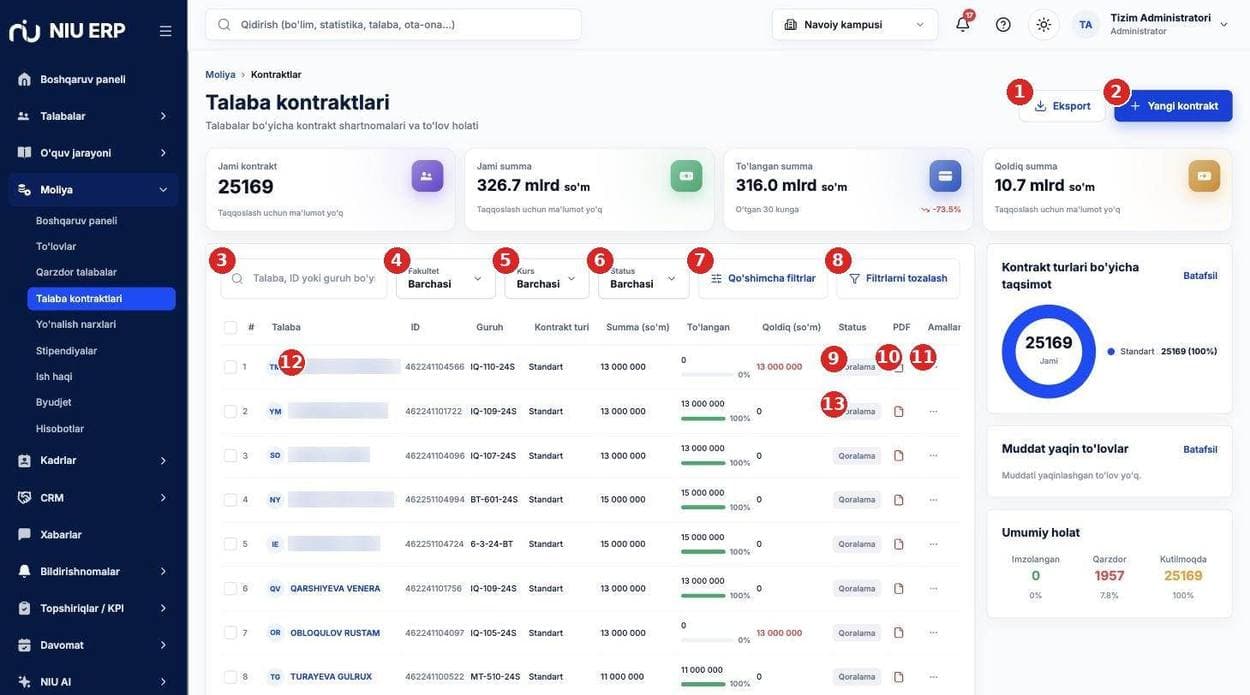Click the Xabarlar chat icon in sidebar
This screenshot has height=695, width=1250.
tap(24, 534)
